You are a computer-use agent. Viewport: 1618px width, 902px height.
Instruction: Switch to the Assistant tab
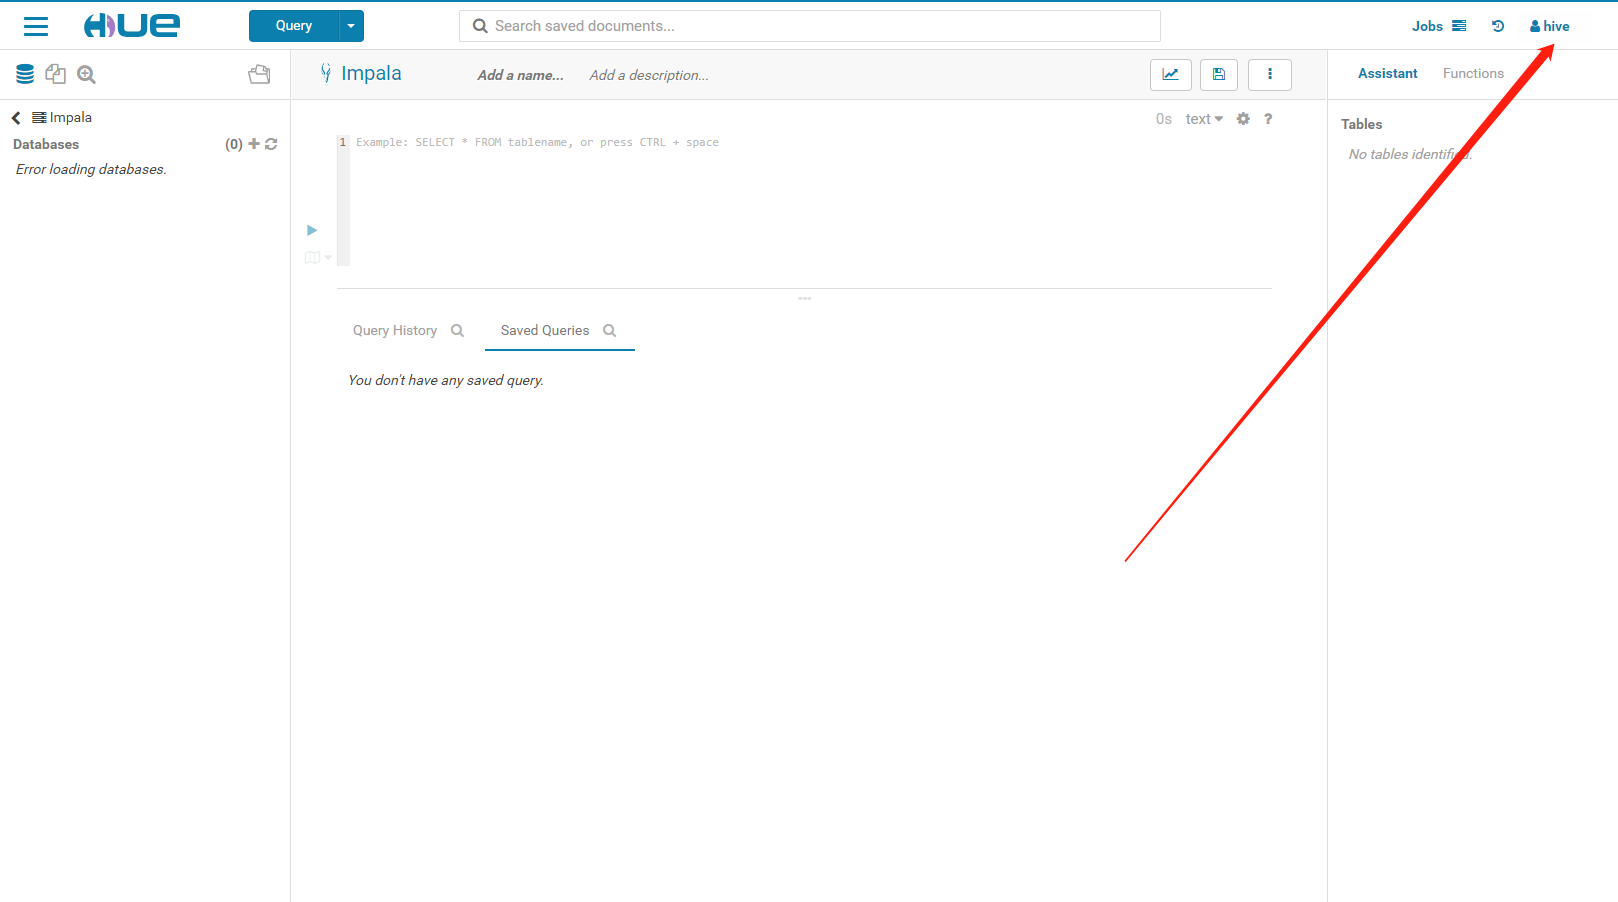click(x=1387, y=74)
